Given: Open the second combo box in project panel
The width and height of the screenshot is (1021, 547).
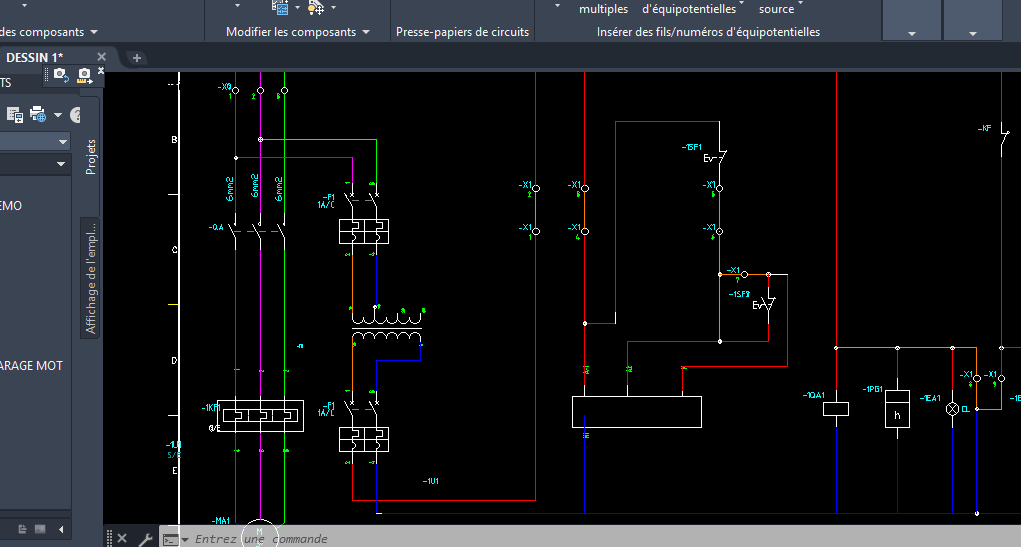Looking at the screenshot, I should (35, 164).
